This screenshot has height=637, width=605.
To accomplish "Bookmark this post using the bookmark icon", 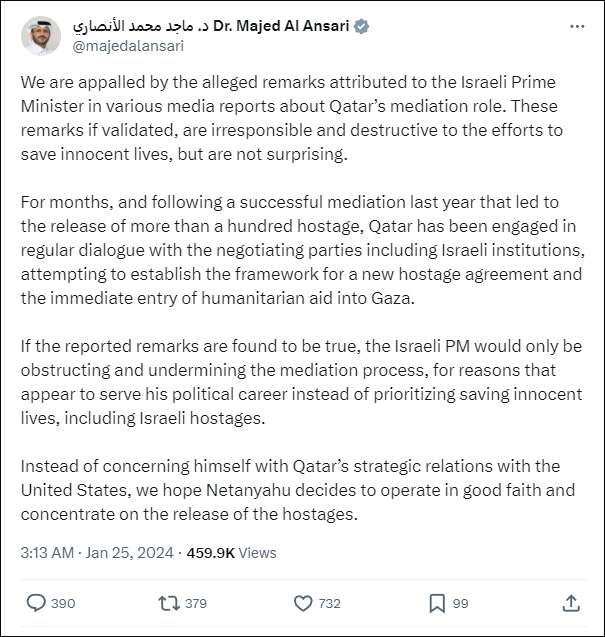I will point(437,603).
